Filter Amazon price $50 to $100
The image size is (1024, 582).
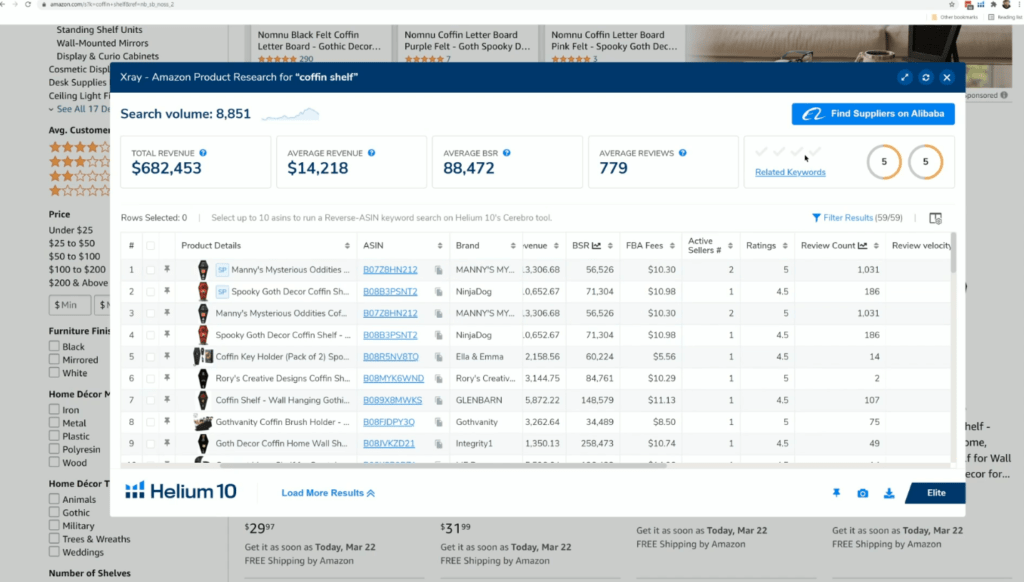pyautogui.click(x=74, y=256)
